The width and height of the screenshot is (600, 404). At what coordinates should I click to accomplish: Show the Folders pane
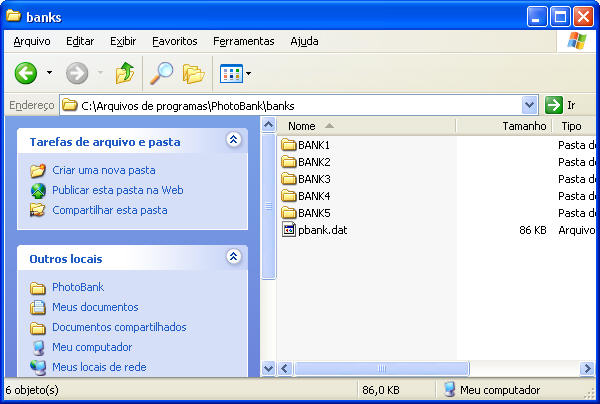pos(193,73)
